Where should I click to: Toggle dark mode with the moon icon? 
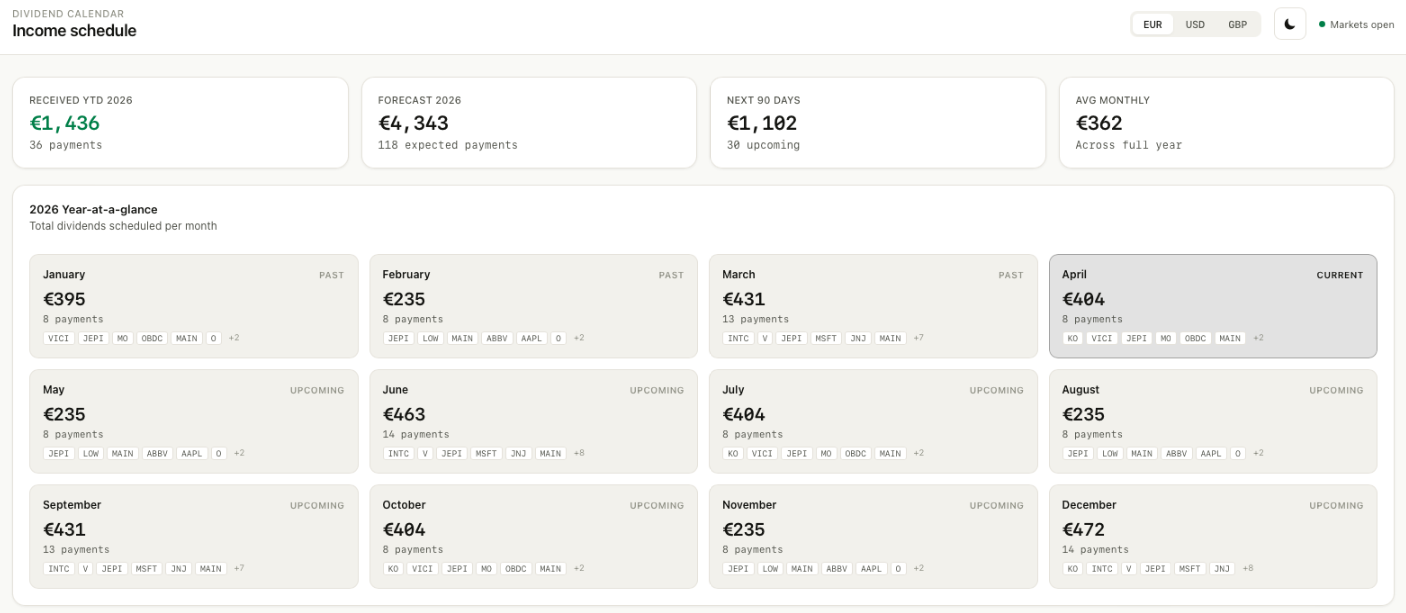click(x=1290, y=24)
